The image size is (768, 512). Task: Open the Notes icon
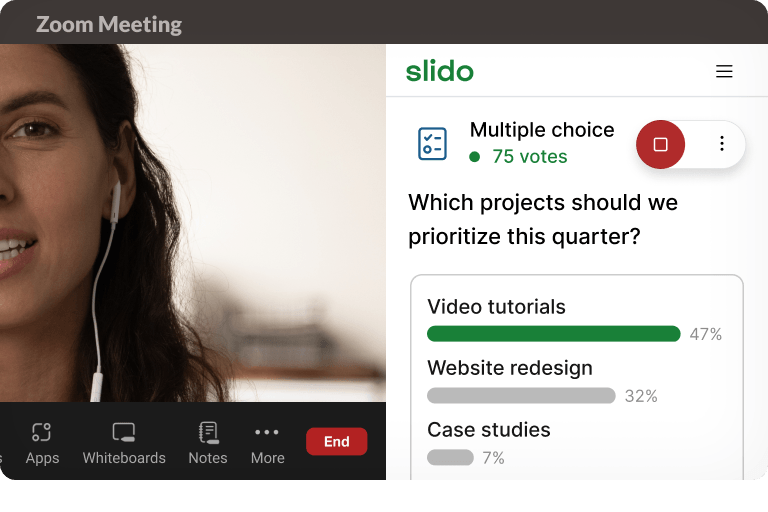point(208,433)
